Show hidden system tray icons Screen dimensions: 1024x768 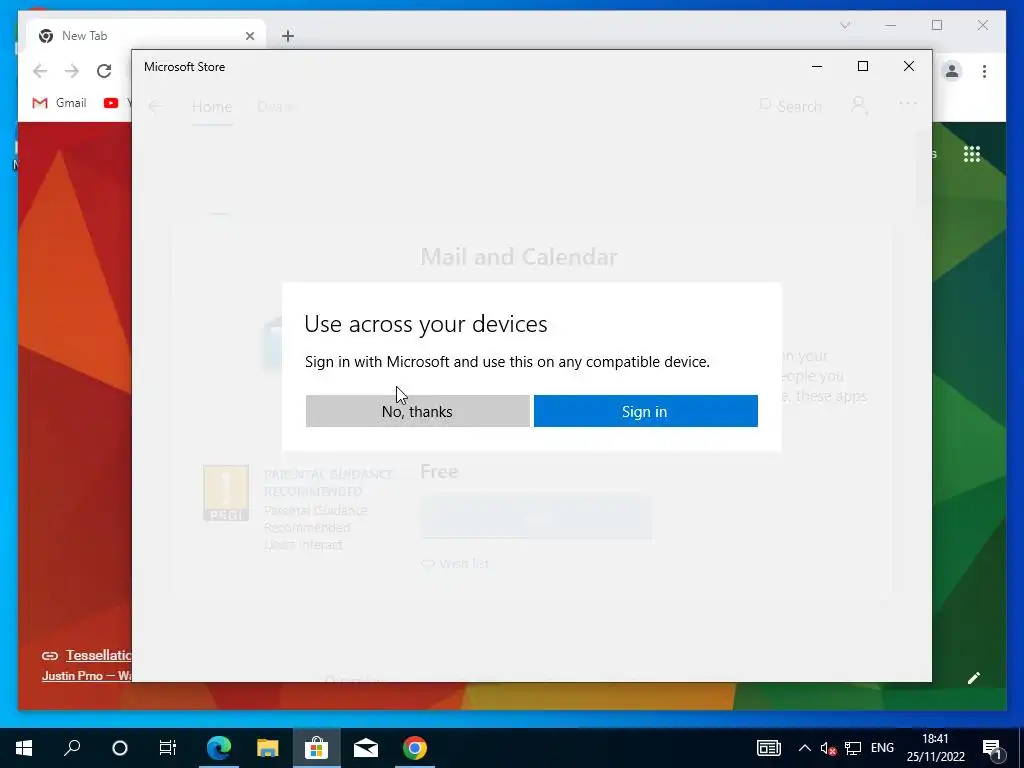point(805,748)
